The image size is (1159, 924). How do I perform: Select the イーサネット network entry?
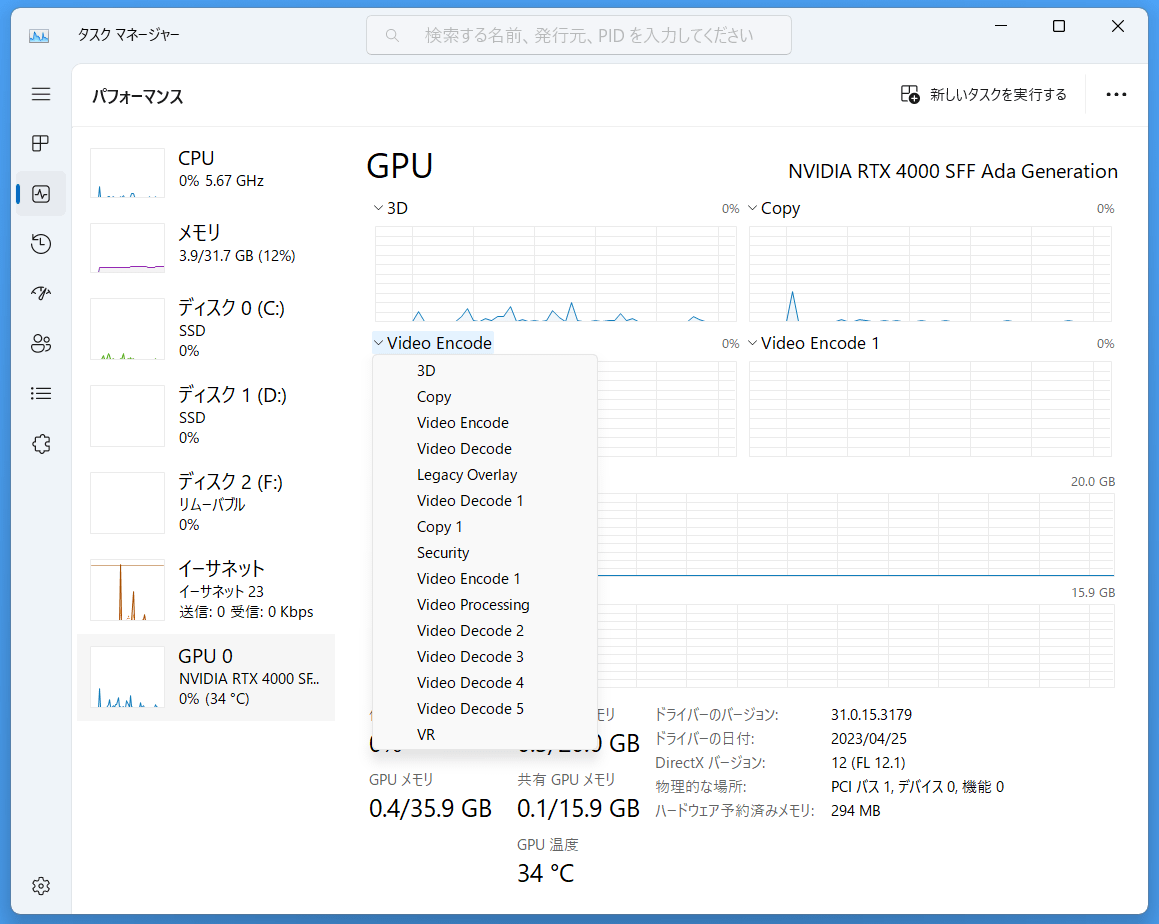205,590
